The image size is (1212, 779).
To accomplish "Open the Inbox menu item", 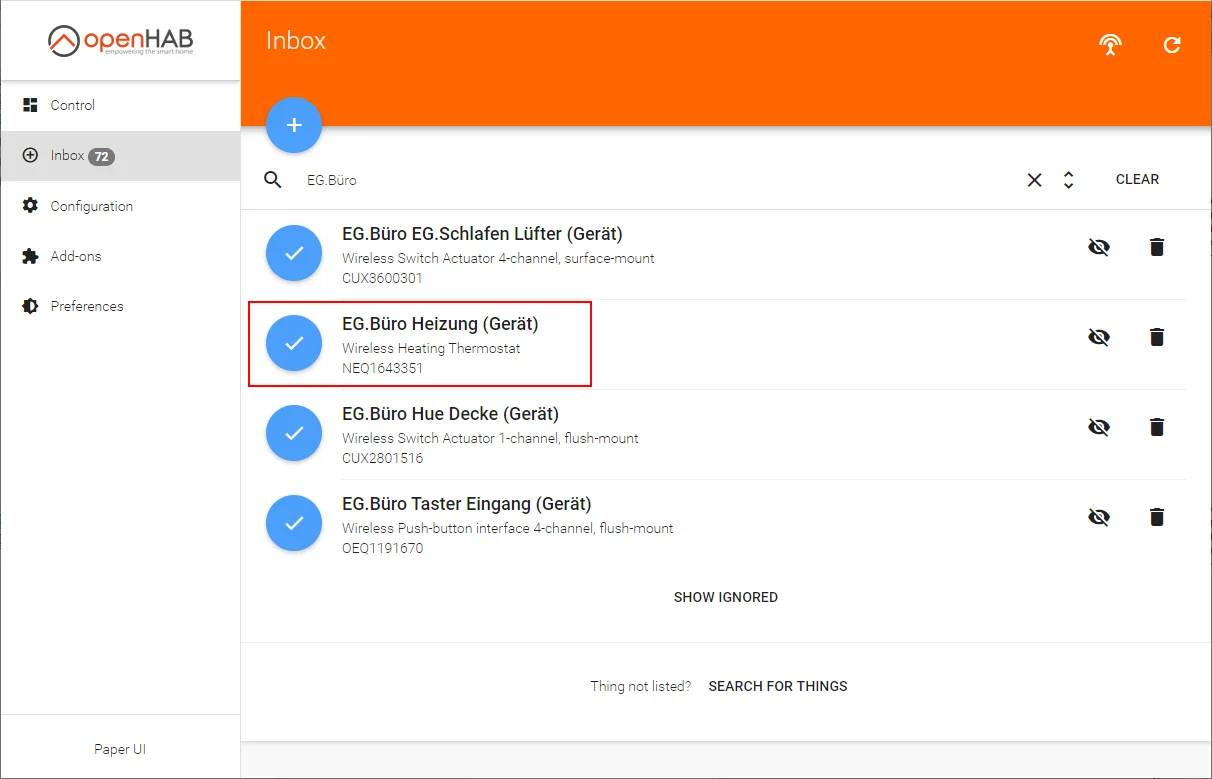I will click(120, 156).
